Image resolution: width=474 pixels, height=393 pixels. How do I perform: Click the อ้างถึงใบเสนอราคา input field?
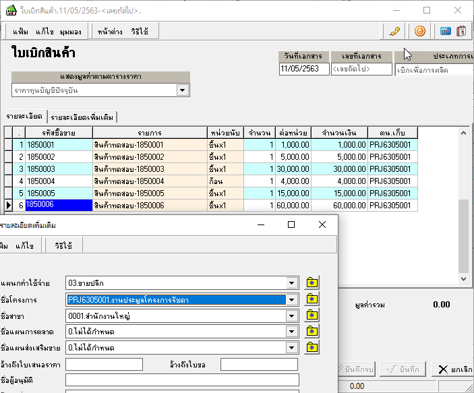(104, 364)
